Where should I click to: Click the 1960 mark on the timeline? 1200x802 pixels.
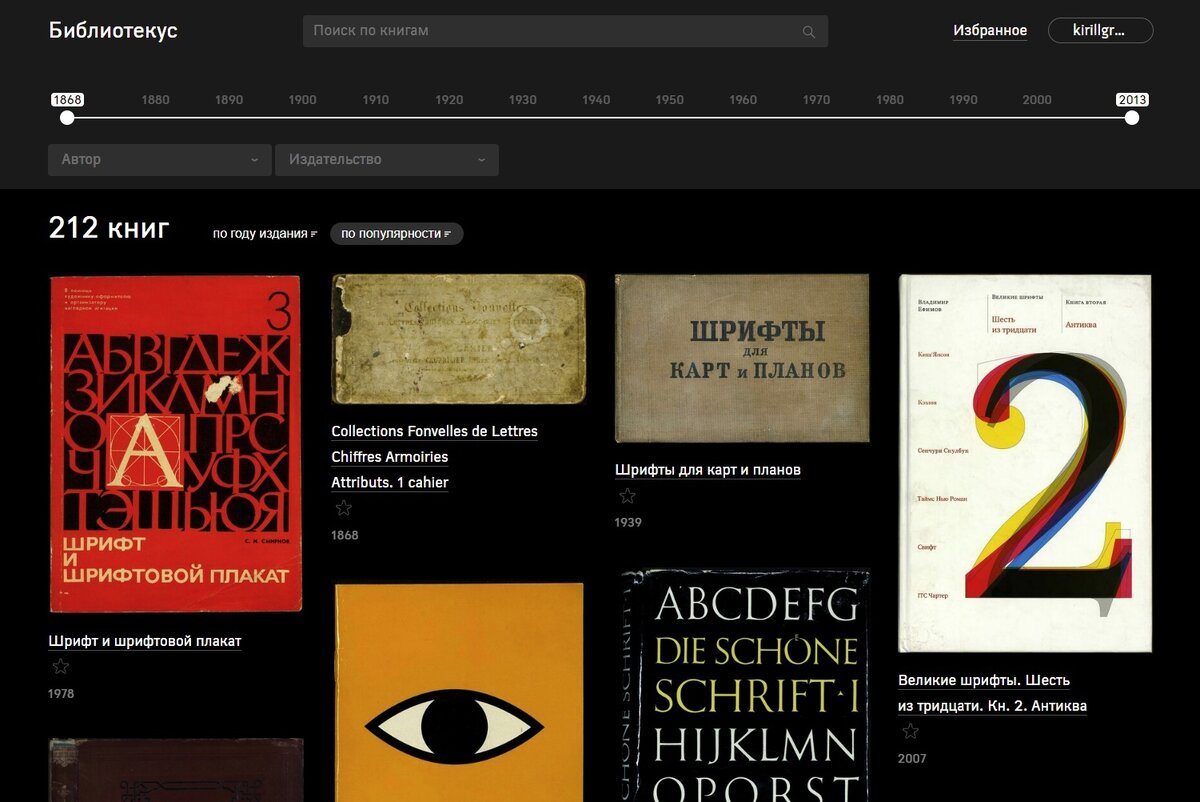click(743, 100)
